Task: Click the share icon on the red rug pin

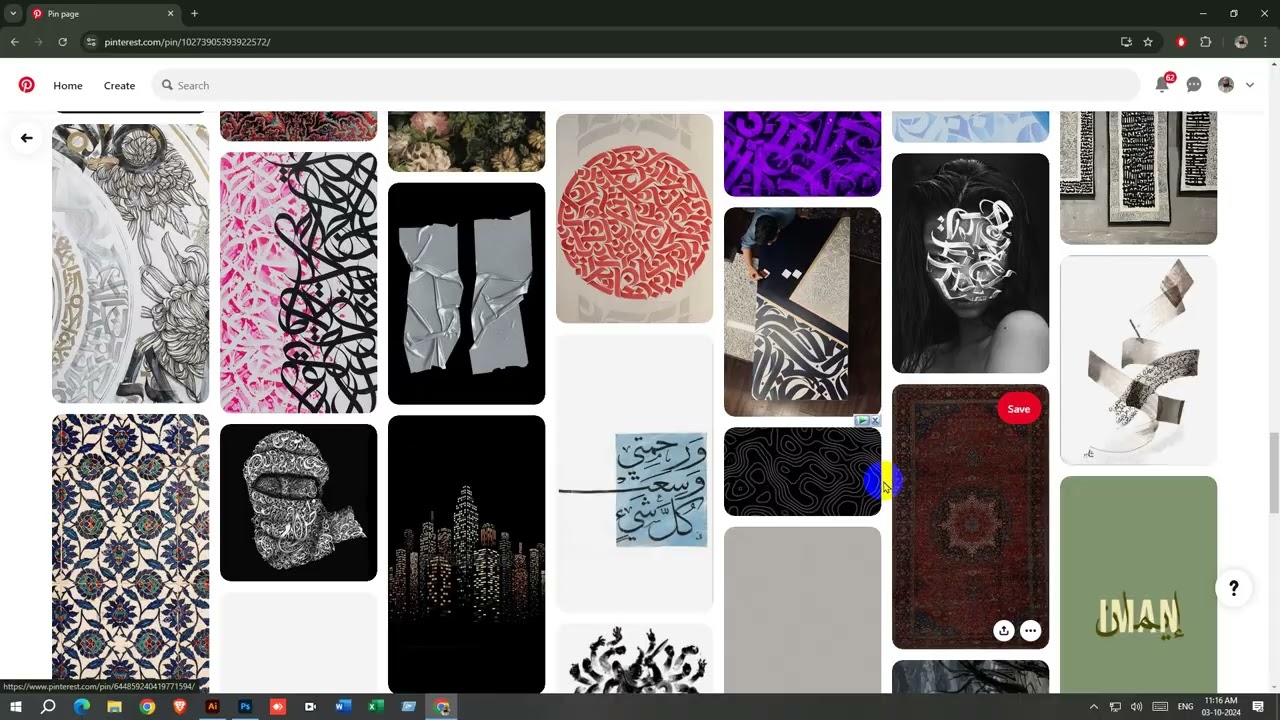Action: pyautogui.click(x=1003, y=630)
